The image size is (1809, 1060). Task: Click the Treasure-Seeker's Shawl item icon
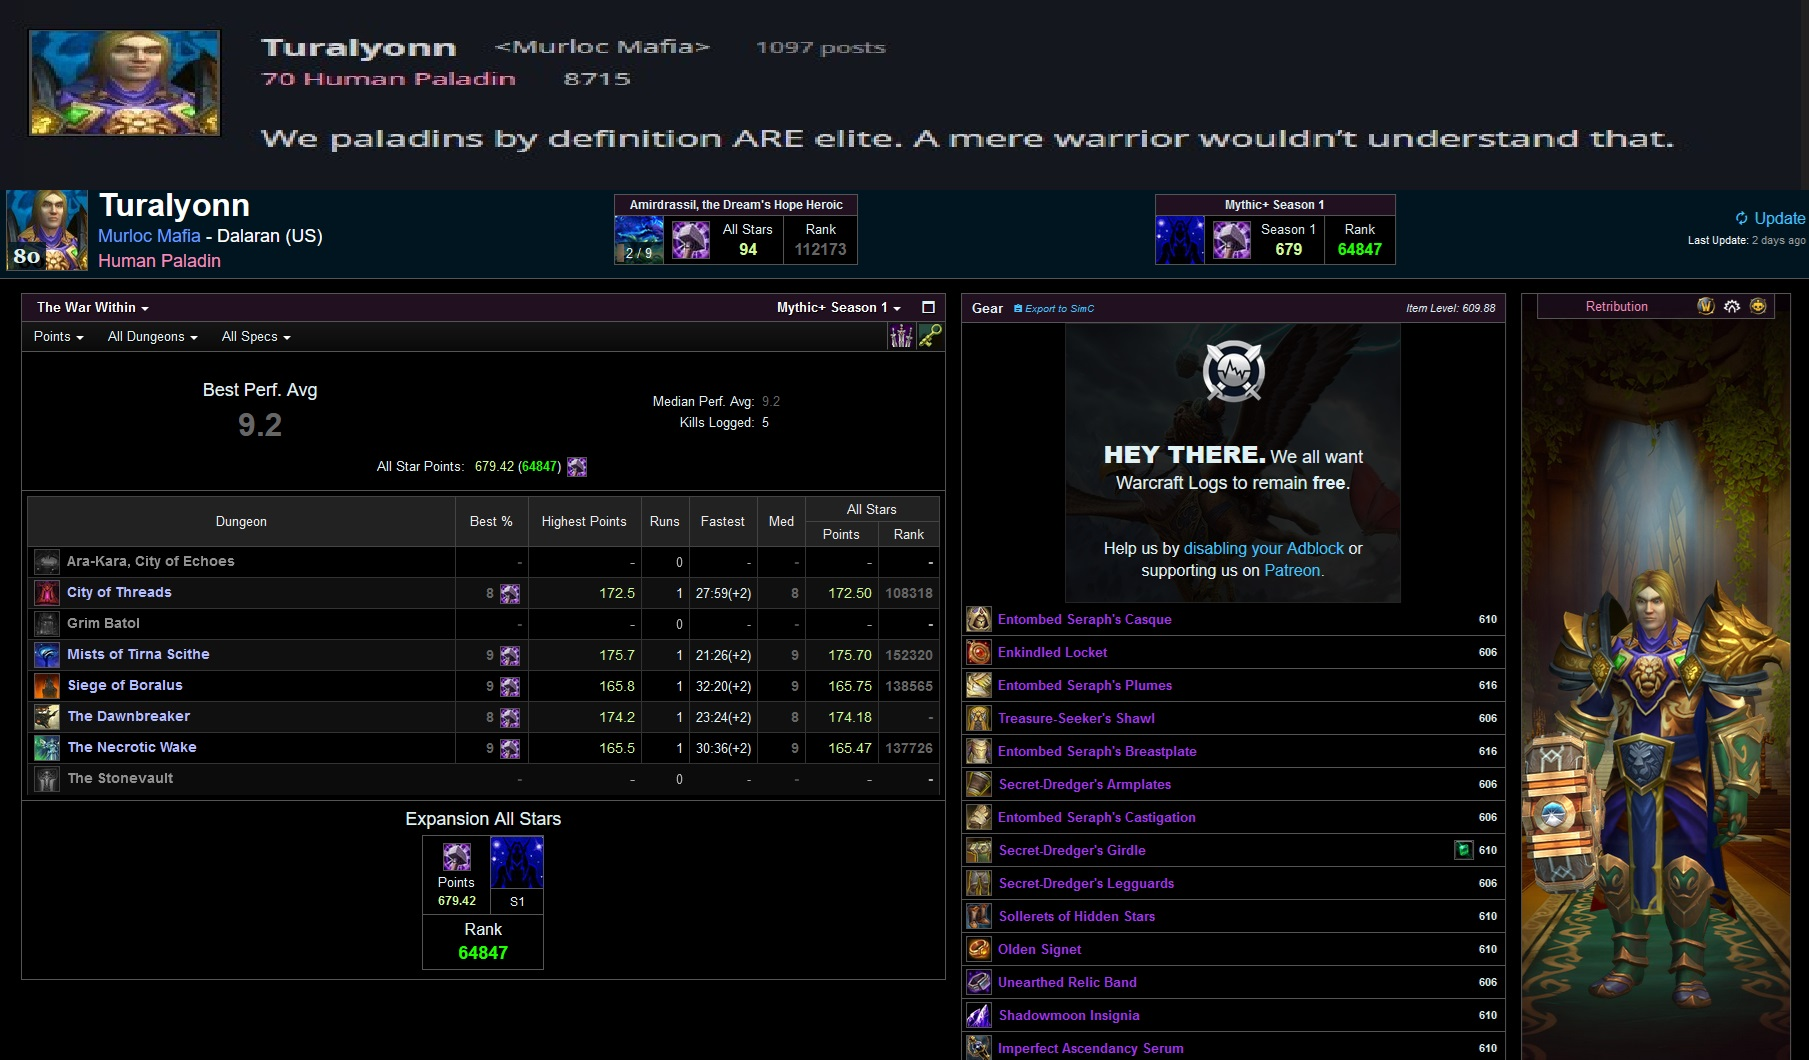tap(979, 718)
